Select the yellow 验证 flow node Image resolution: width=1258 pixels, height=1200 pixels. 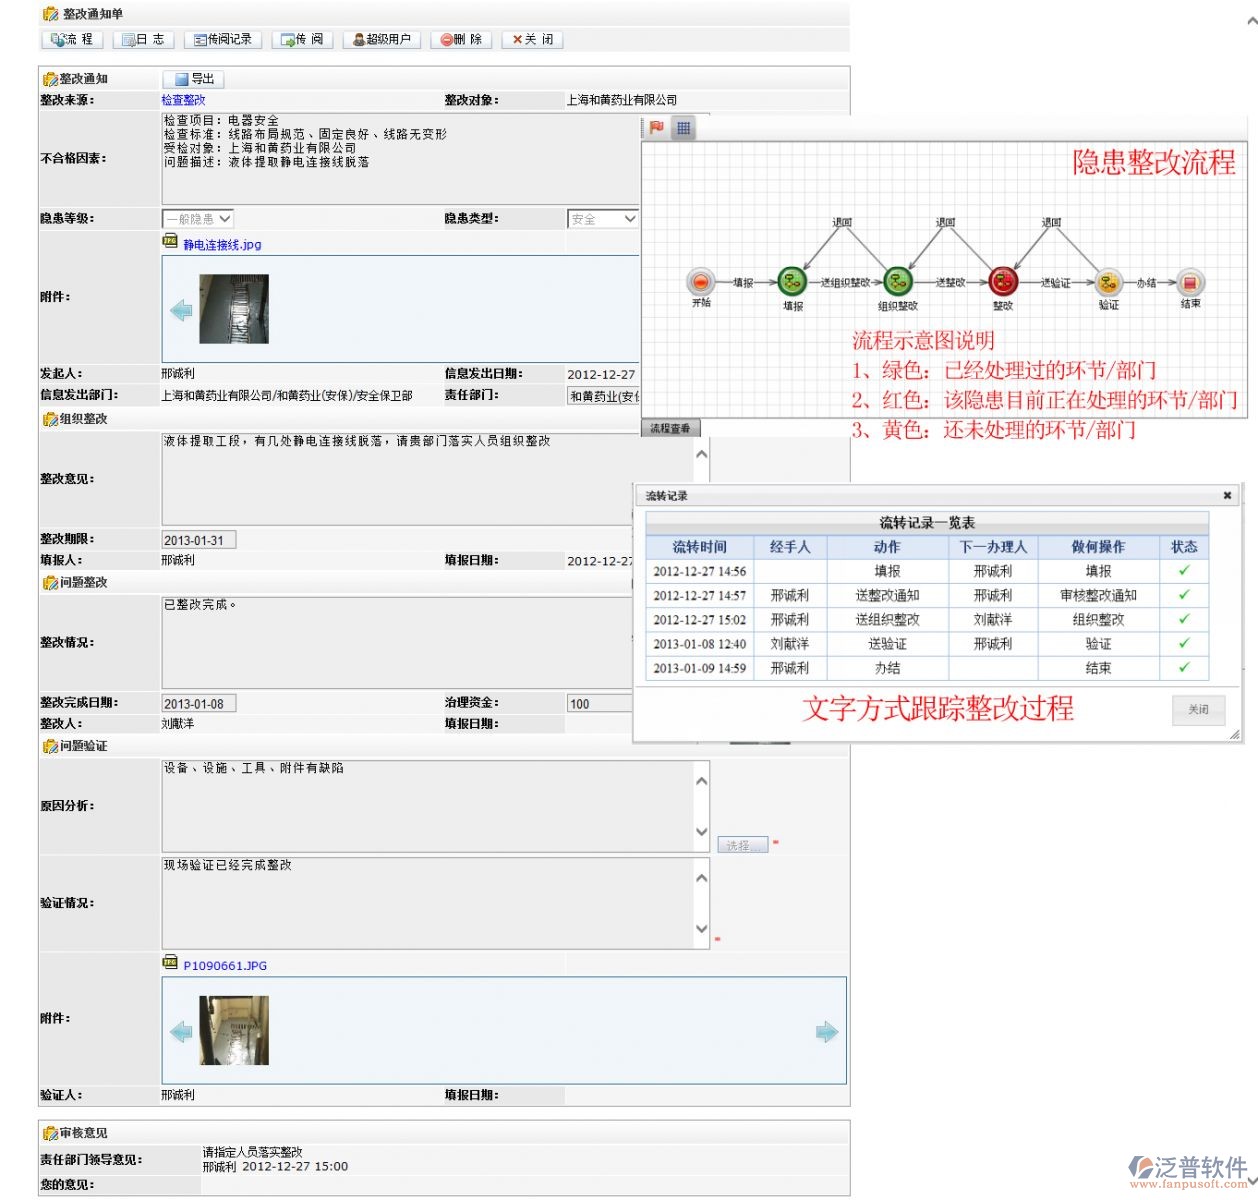1108,282
